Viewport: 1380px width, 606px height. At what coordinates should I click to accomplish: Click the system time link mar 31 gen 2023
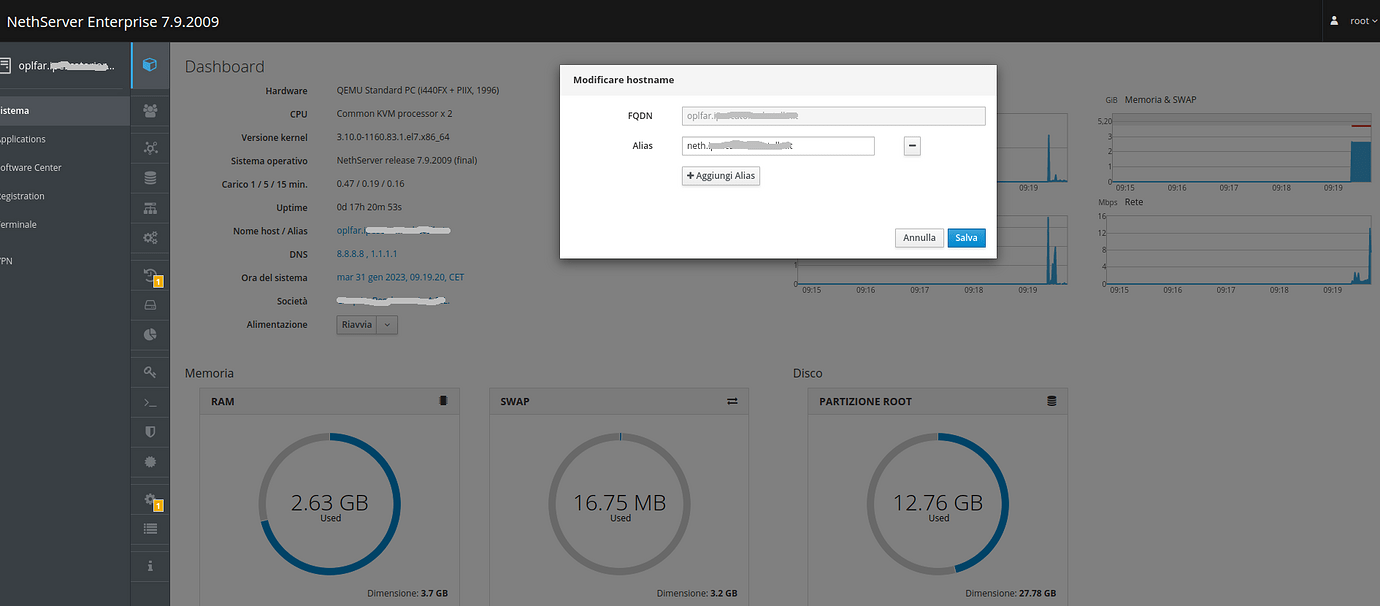tap(401, 277)
